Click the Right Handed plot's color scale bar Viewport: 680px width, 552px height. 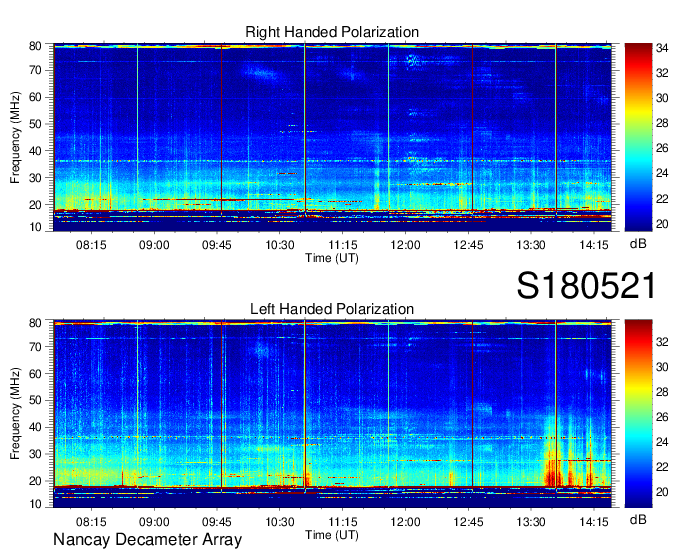pyautogui.click(x=638, y=137)
